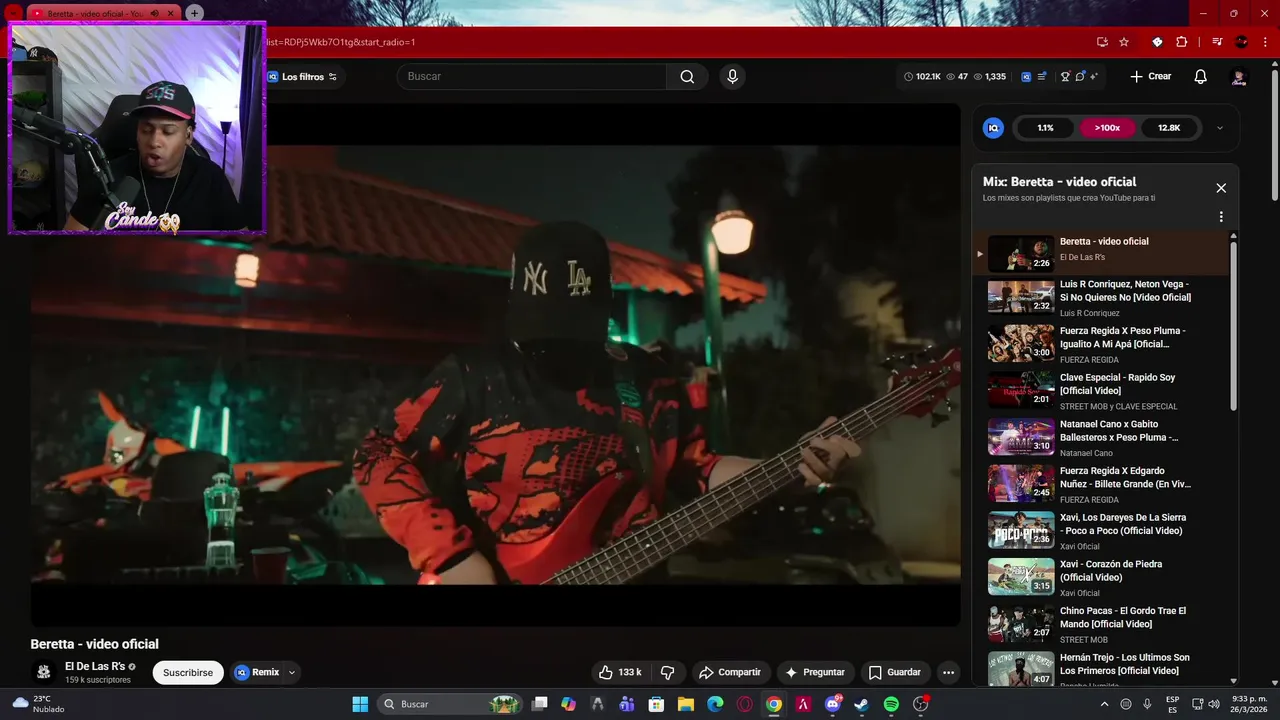Select the >100x pill
Viewport: 1280px width, 720px height.
[1107, 128]
